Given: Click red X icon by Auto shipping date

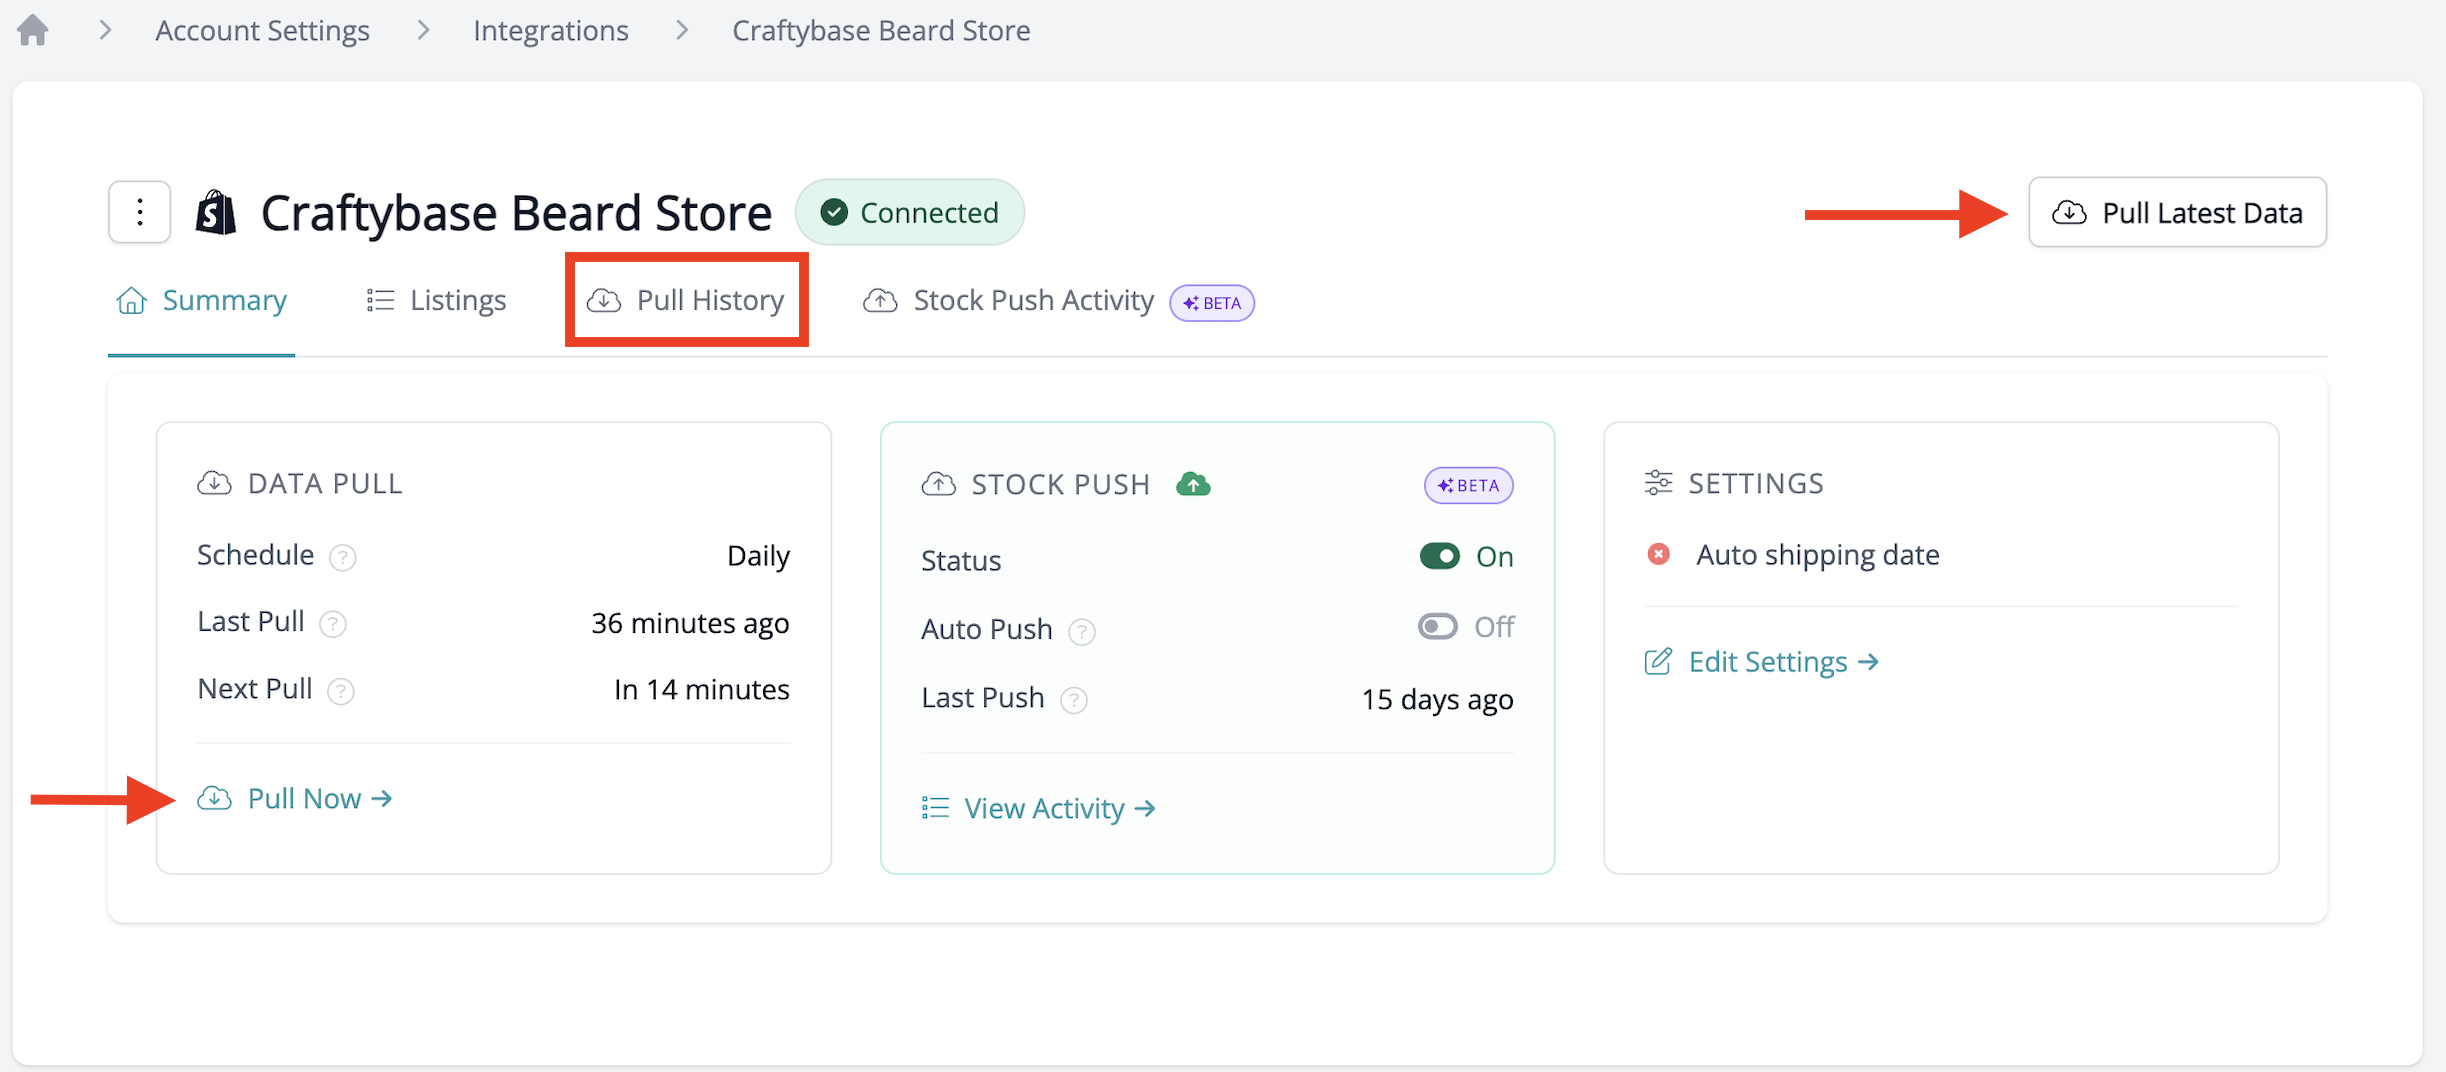Looking at the screenshot, I should click(1658, 554).
